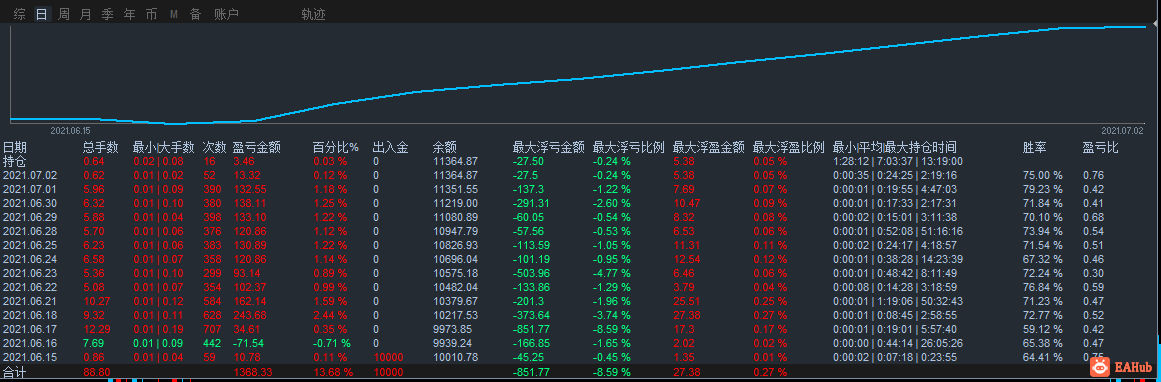
Task: Select the 持仓 open positions row
Action: click(580, 161)
